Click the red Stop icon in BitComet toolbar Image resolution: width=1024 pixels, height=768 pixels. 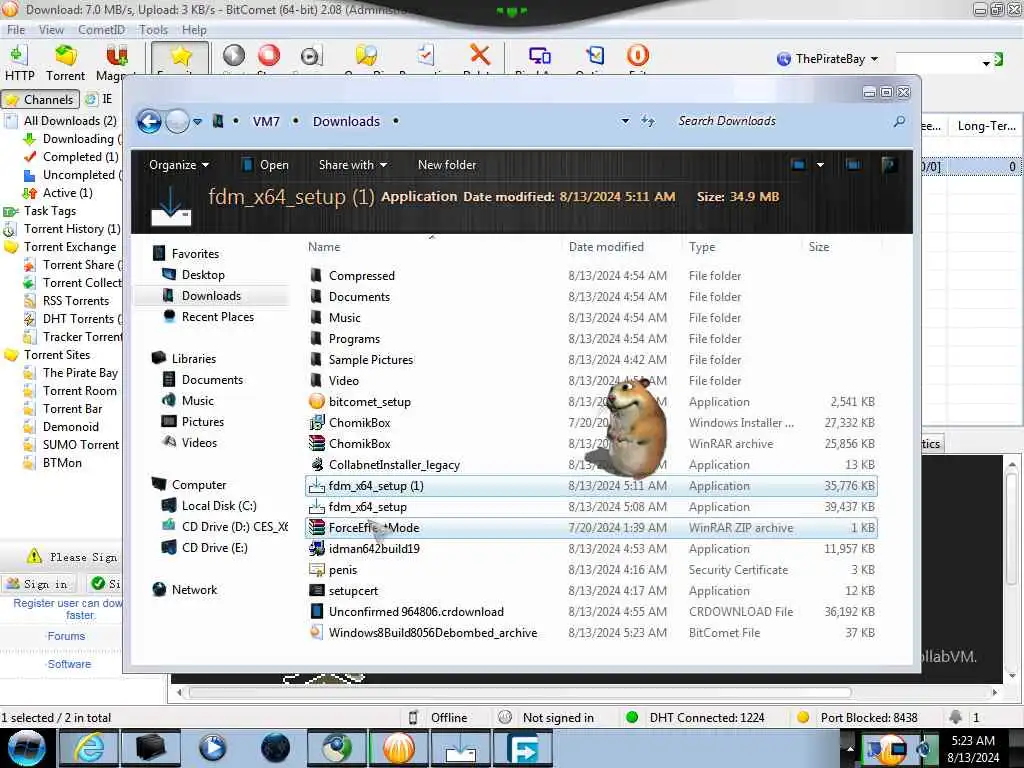point(268,56)
